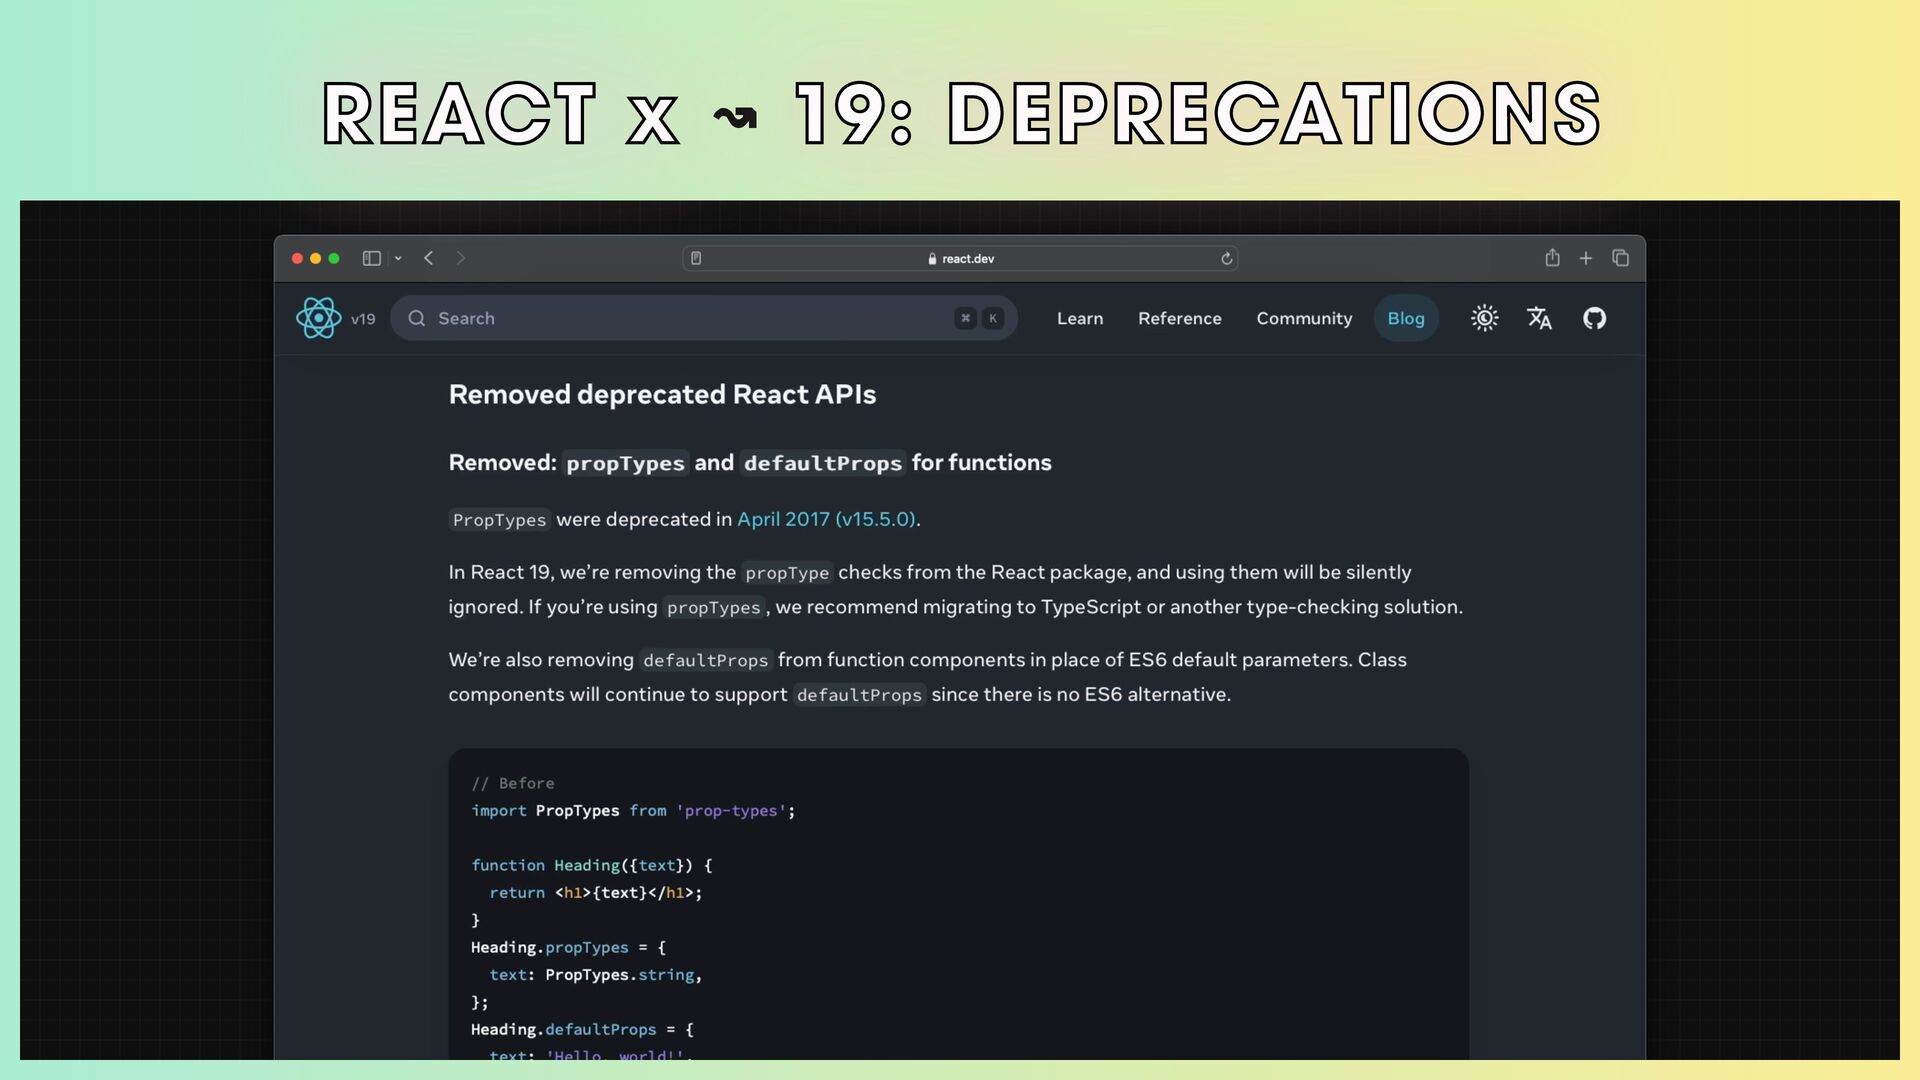Open the GitHub repository icon

pos(1594,318)
